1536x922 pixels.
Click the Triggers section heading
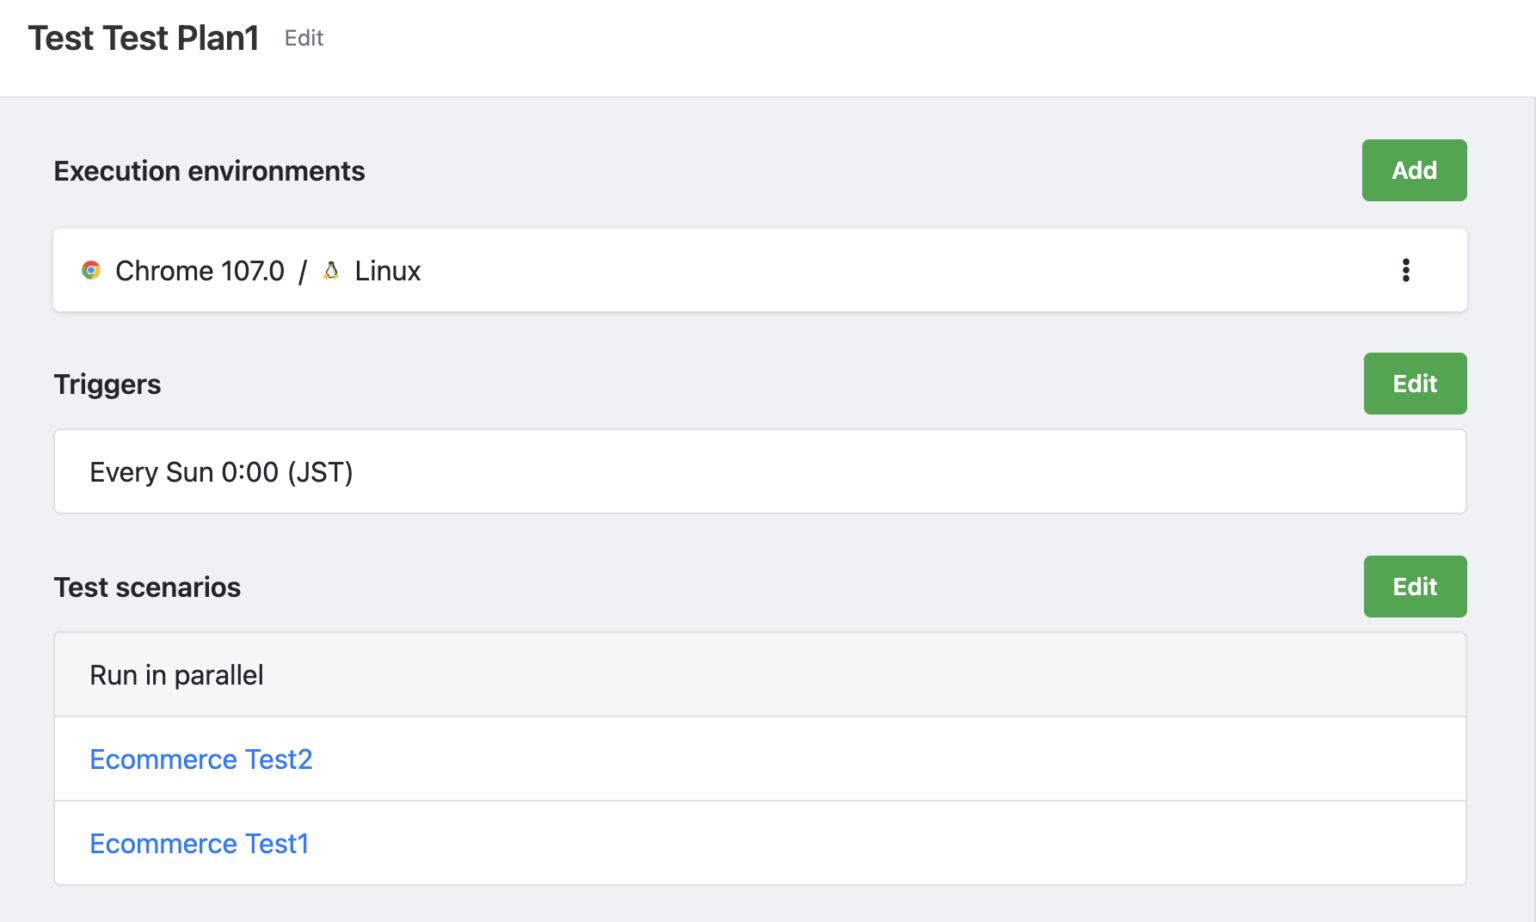(x=107, y=384)
